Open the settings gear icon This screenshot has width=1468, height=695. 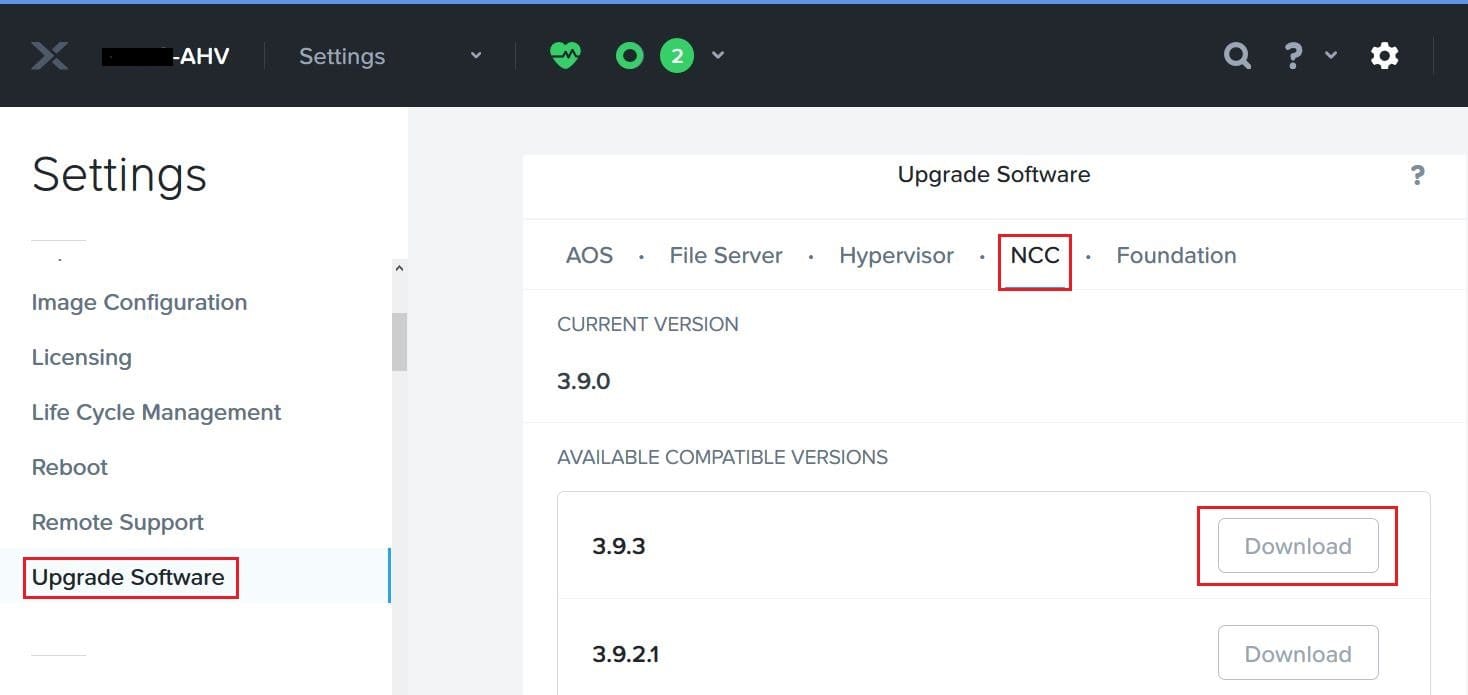click(1384, 56)
